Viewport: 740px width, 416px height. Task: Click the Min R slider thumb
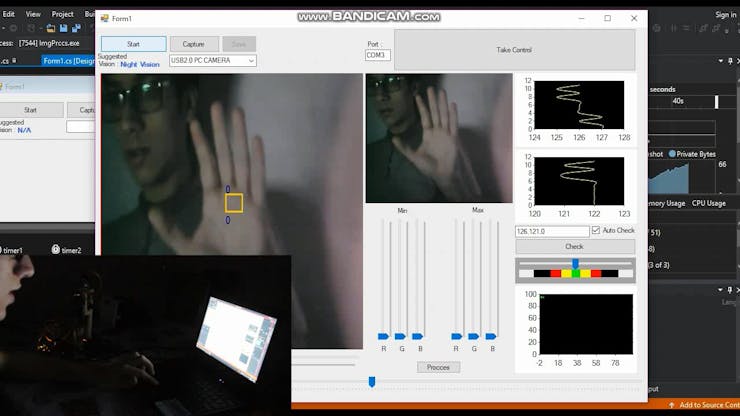(383, 336)
